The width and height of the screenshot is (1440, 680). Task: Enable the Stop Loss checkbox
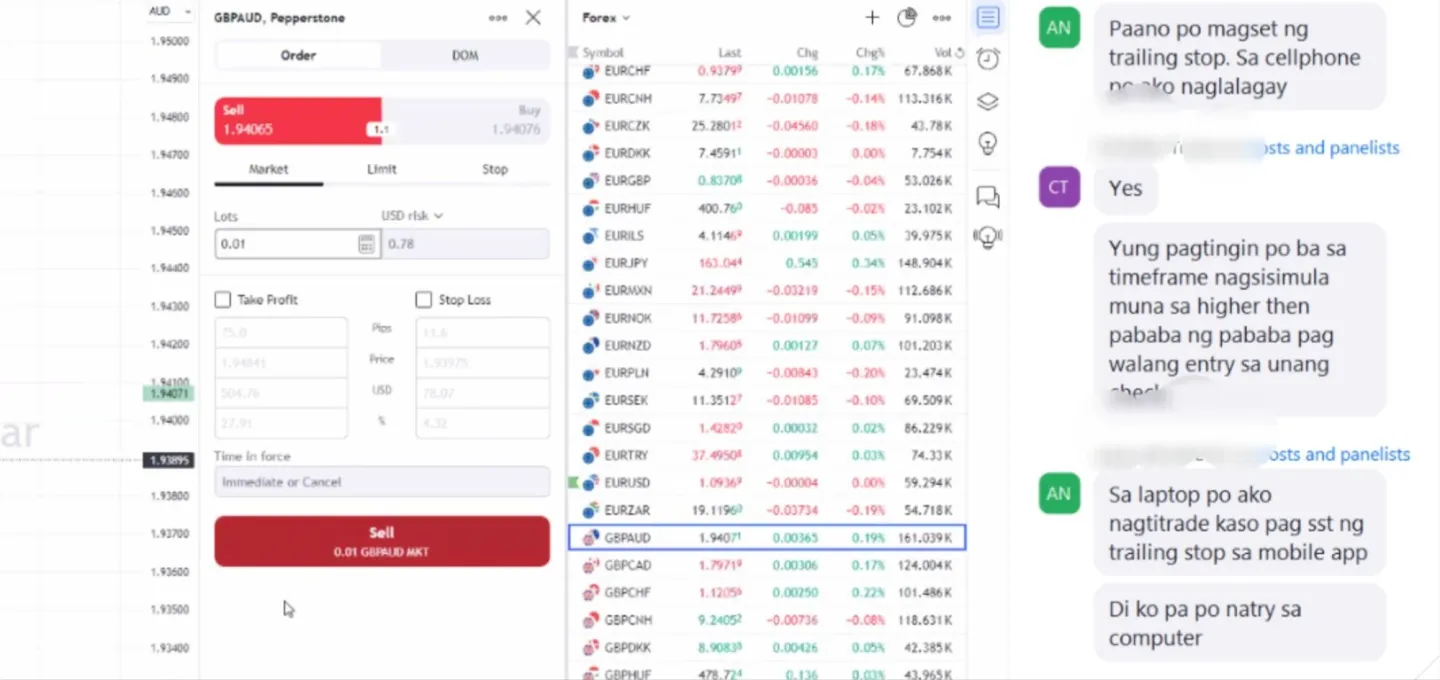[x=423, y=300]
